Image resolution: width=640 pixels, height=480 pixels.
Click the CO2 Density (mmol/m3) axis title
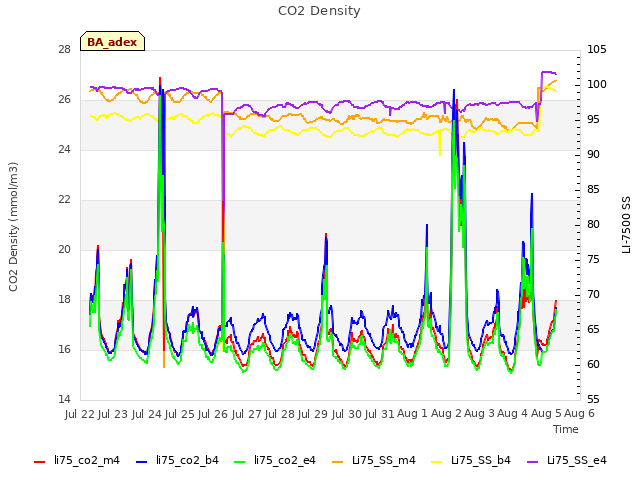click(x=13, y=227)
